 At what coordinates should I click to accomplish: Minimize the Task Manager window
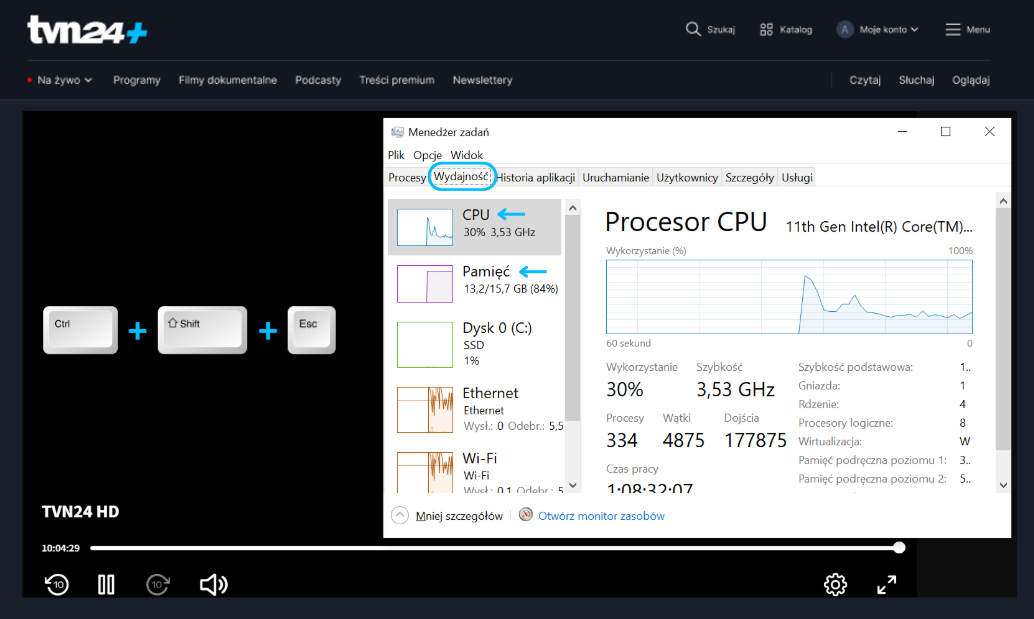click(902, 132)
